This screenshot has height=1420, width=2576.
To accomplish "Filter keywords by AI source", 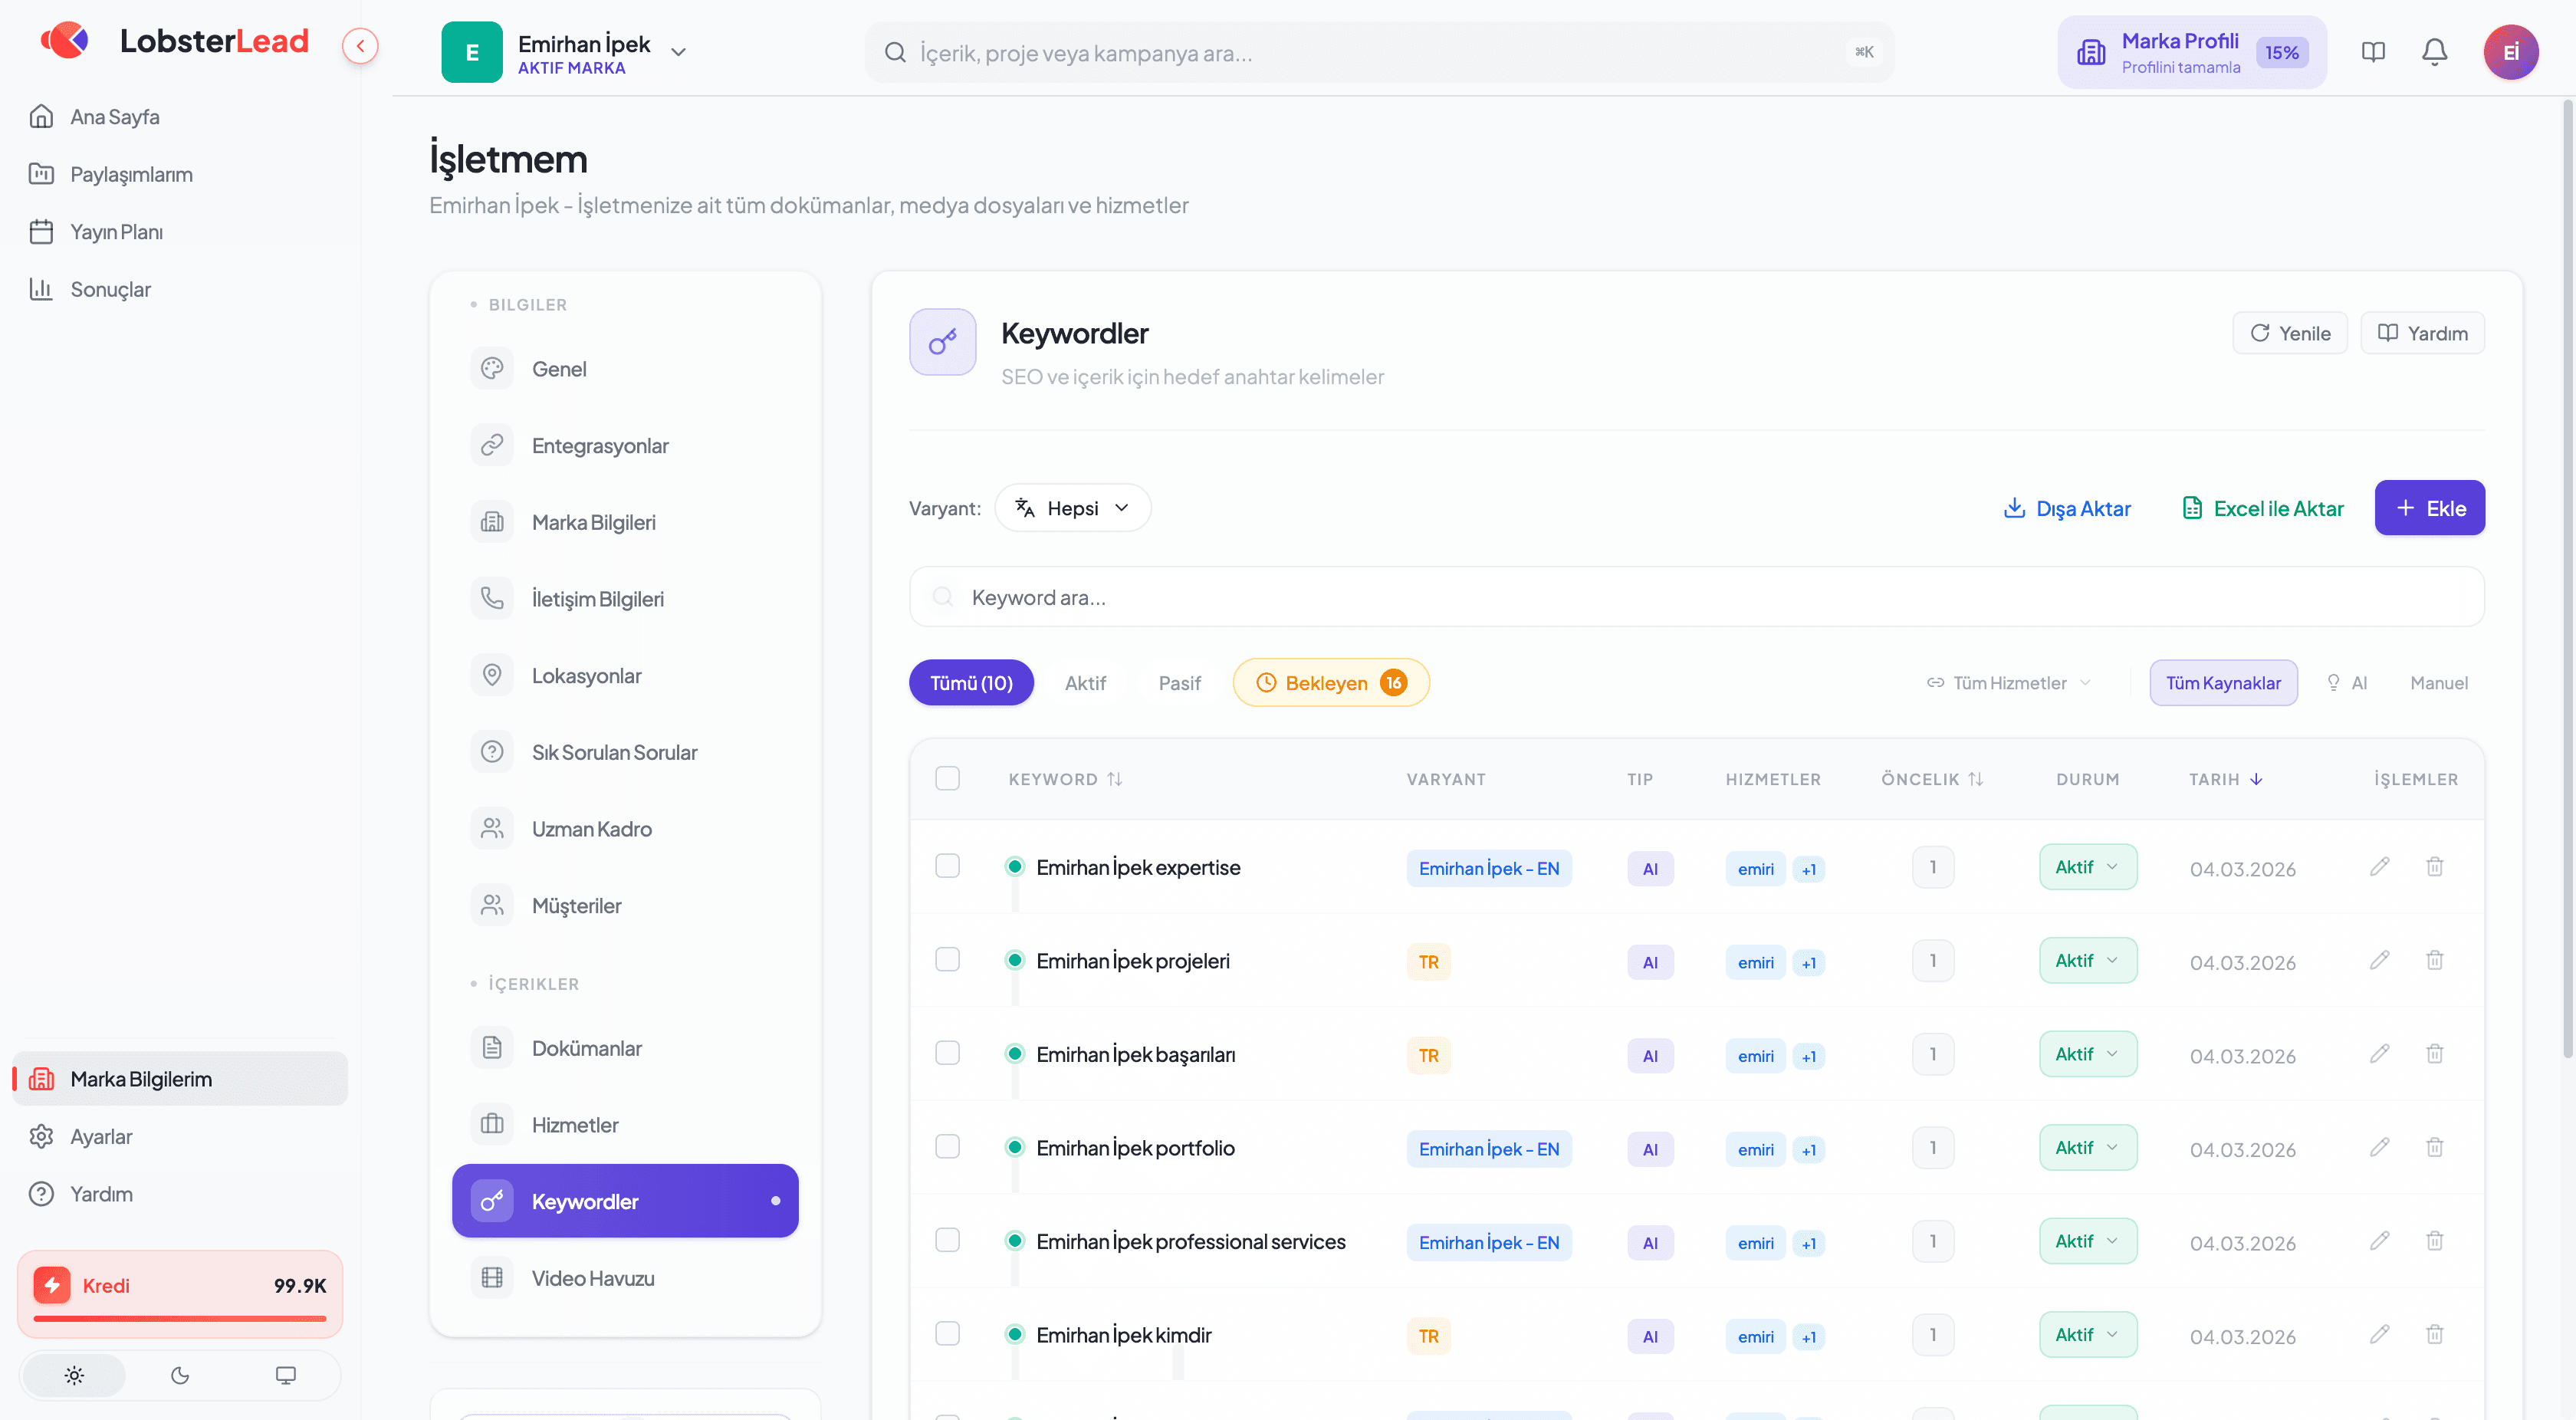I will point(2347,683).
